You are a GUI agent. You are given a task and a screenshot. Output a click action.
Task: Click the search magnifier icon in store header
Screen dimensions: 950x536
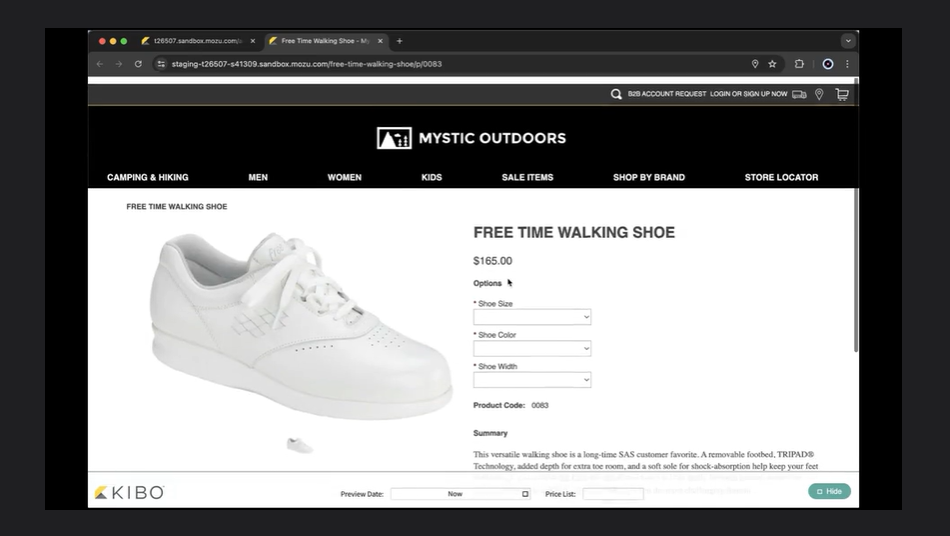(x=616, y=94)
